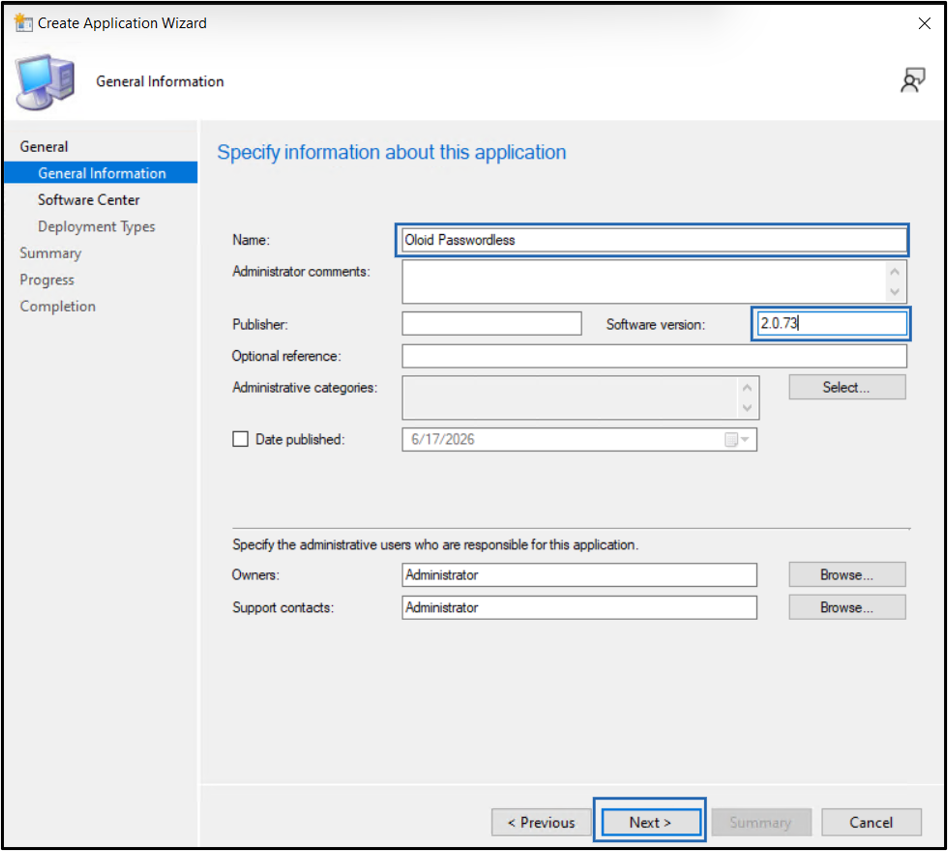This screenshot has width=948, height=851.
Task: Click the Create Application Wizard title icon
Action: pos(24,23)
